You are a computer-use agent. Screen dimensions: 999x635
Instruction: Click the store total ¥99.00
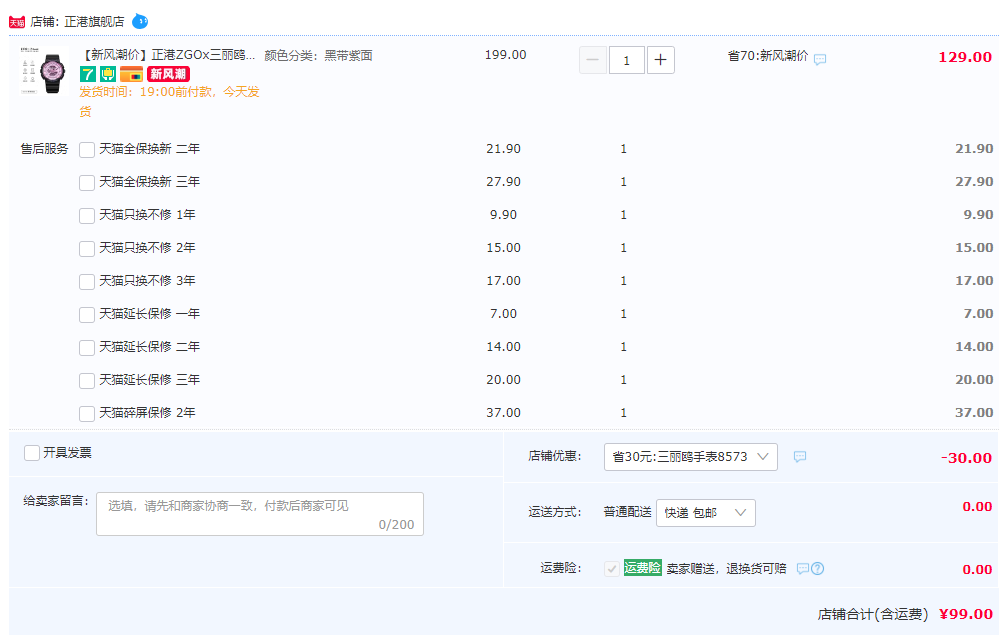(x=966, y=614)
